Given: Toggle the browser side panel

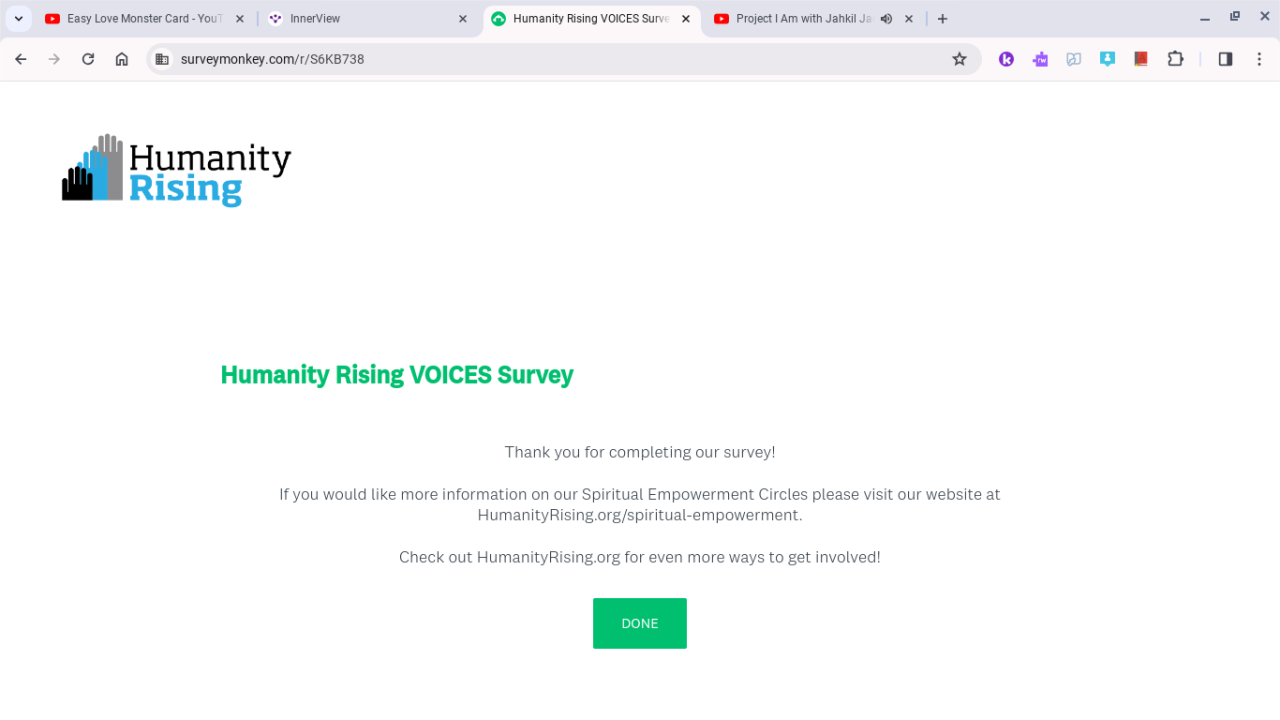Looking at the screenshot, I should coord(1225,59).
